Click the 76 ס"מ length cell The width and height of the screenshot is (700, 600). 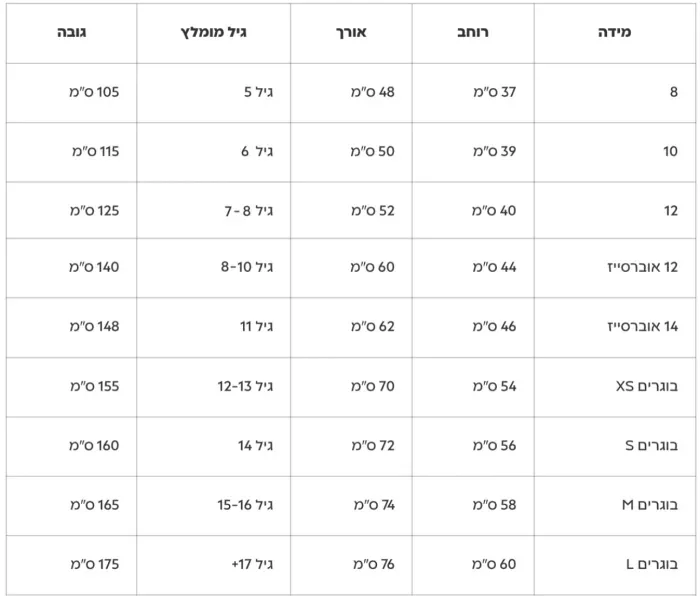click(351, 565)
